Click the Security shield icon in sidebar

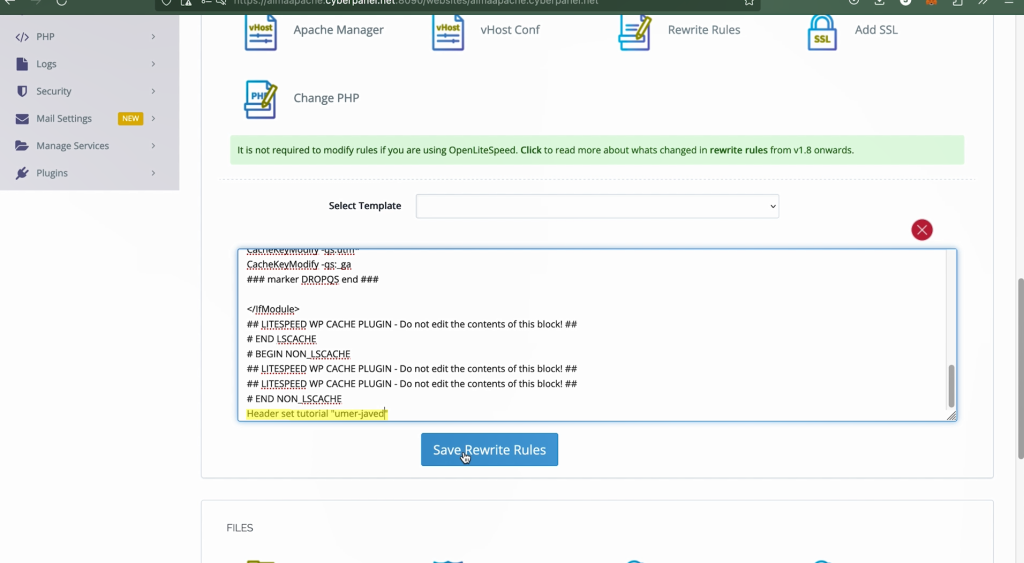pyautogui.click(x=22, y=91)
